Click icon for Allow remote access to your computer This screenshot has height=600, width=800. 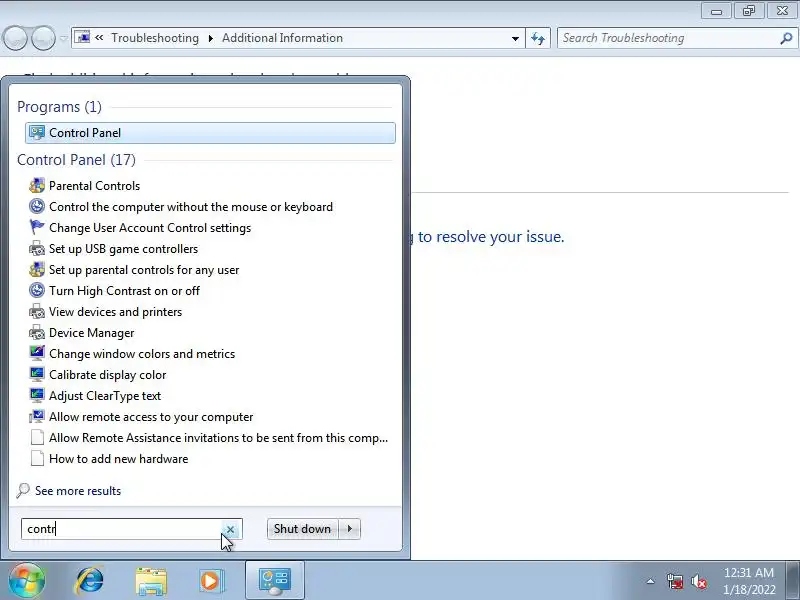37,416
